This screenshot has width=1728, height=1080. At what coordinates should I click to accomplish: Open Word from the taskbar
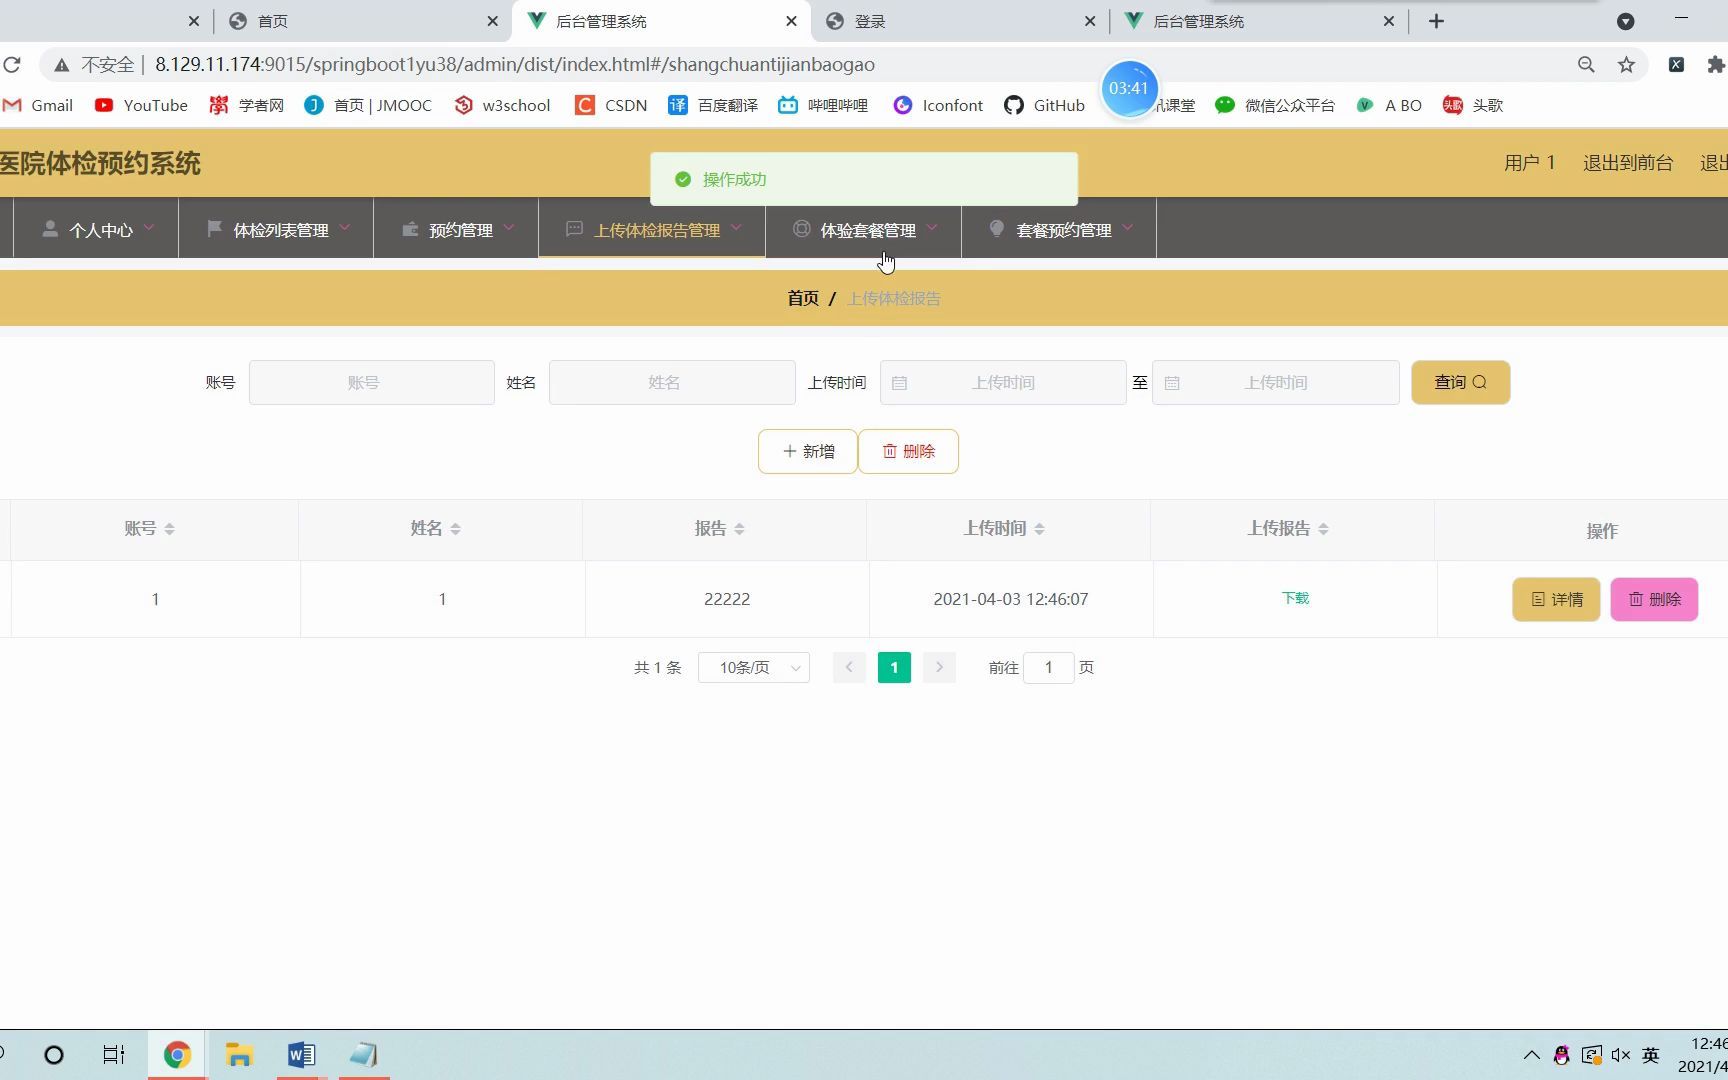coord(301,1055)
